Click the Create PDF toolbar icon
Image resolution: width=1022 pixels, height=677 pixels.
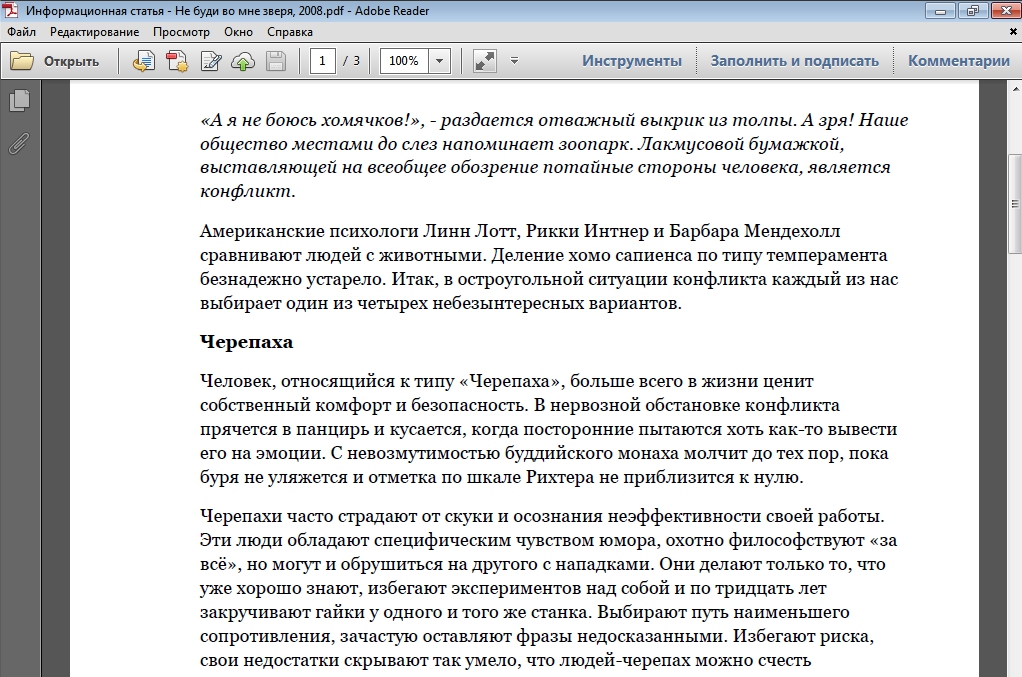click(177, 61)
